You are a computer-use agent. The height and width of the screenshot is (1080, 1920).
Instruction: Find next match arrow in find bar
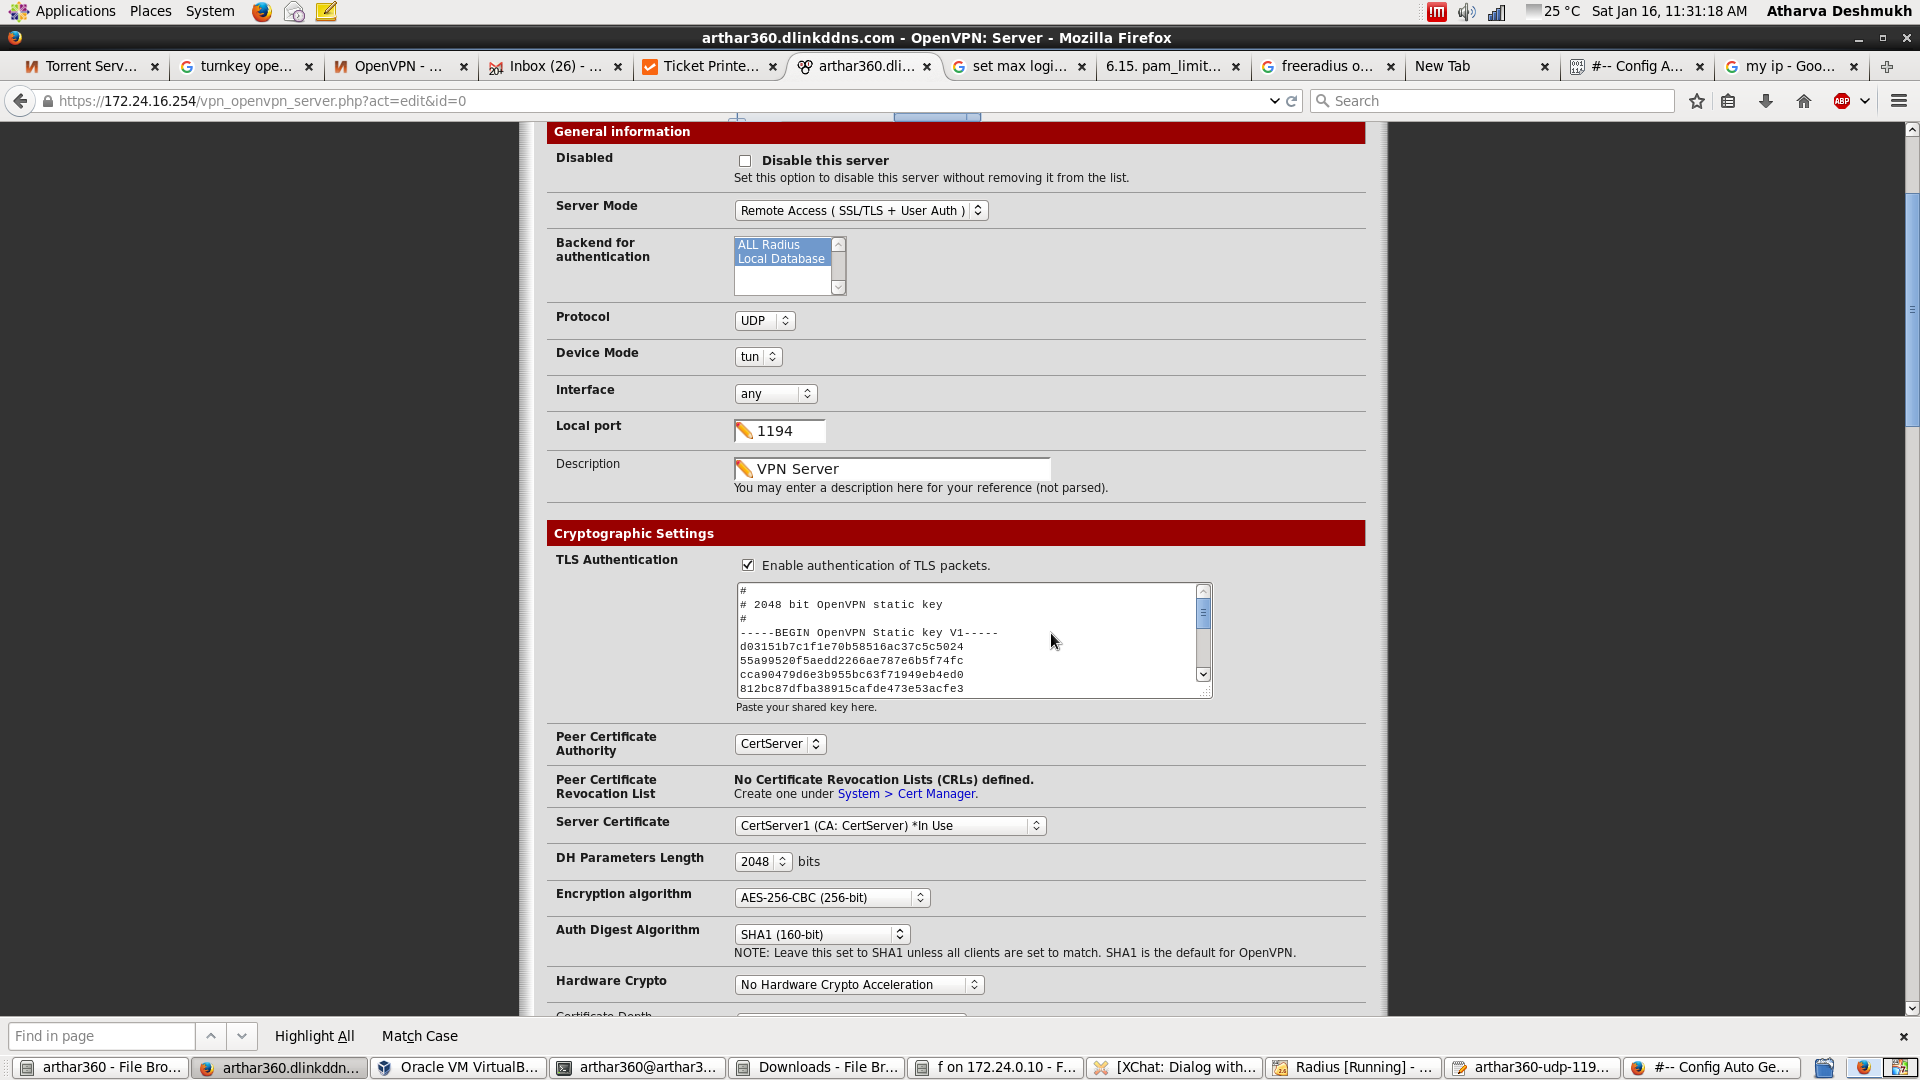(242, 1036)
